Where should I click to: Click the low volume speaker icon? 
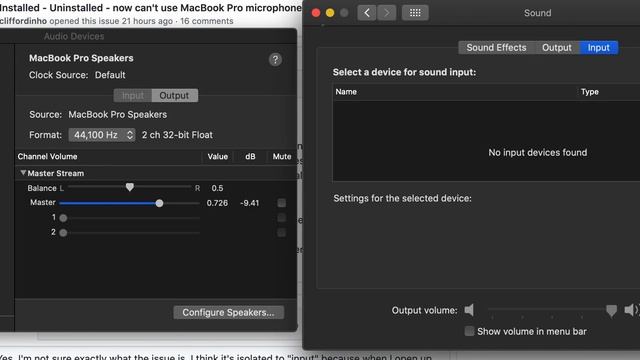(469, 310)
